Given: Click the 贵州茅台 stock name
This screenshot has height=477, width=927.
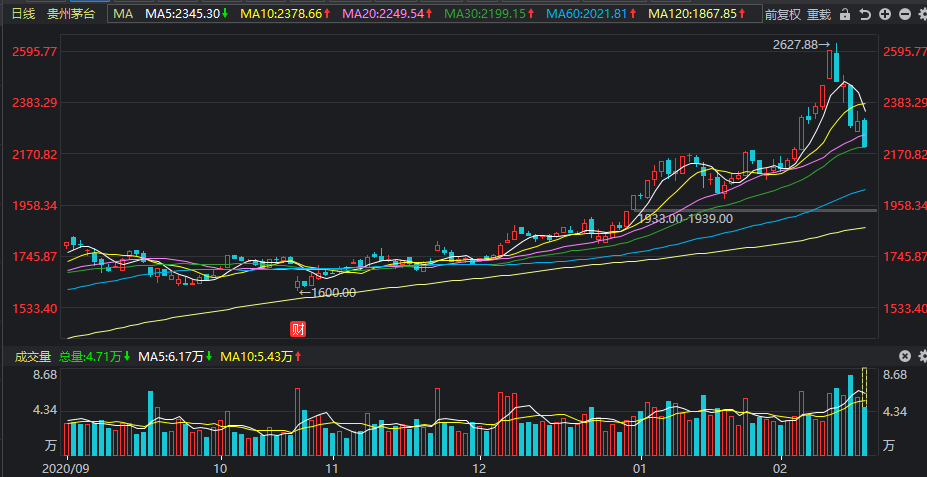Looking at the screenshot, I should 72,14.
